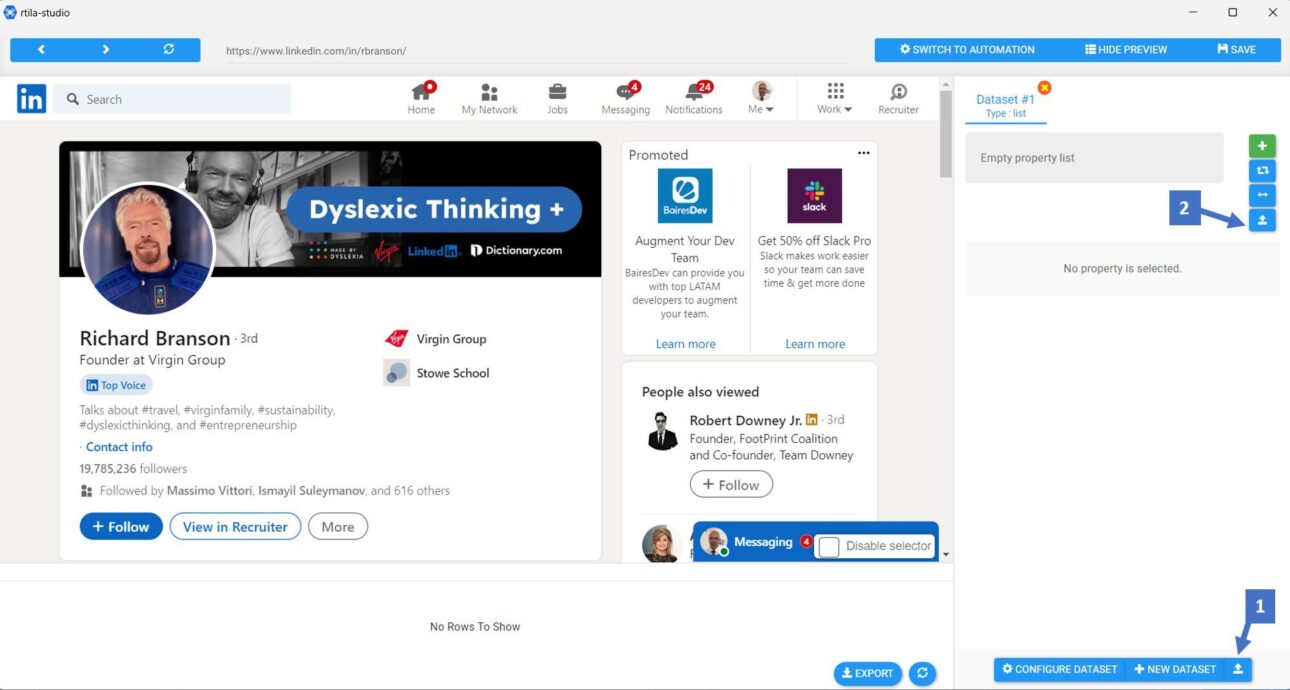Image resolution: width=1290 pixels, height=690 pixels.
Task: Reload the page with refresh icon
Action: tap(168, 50)
